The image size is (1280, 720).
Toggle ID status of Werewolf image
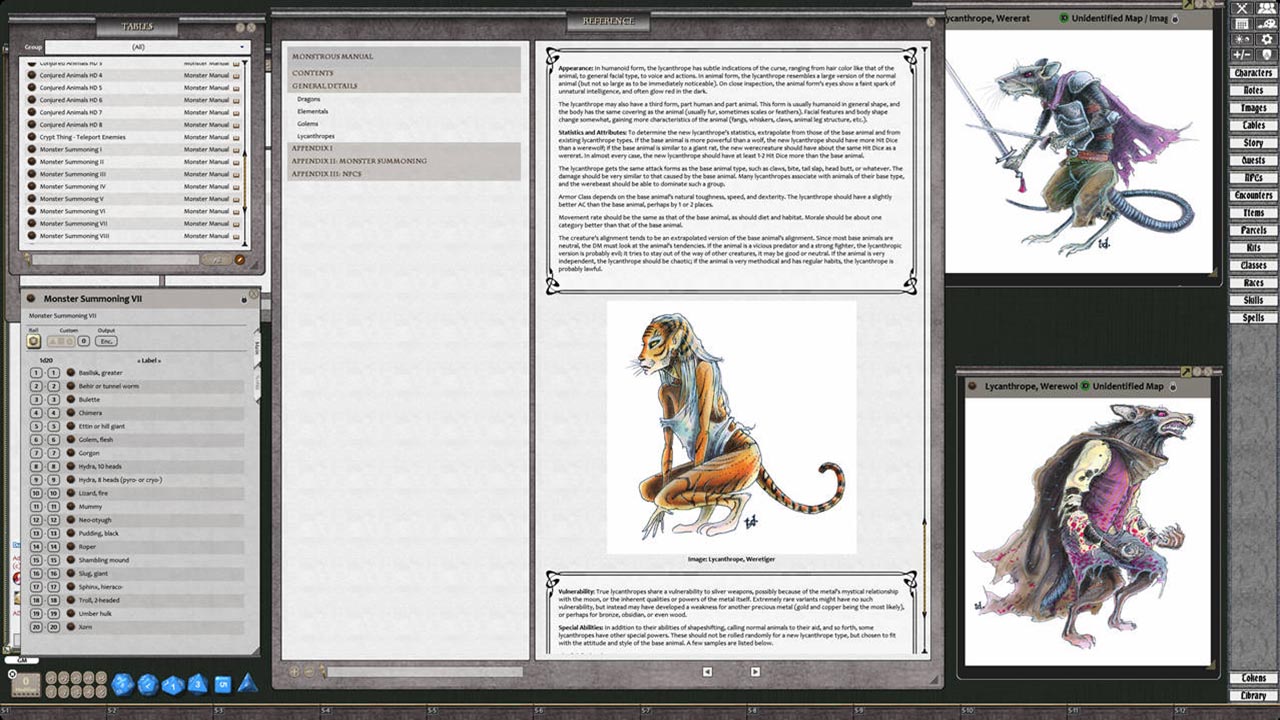(1085, 386)
